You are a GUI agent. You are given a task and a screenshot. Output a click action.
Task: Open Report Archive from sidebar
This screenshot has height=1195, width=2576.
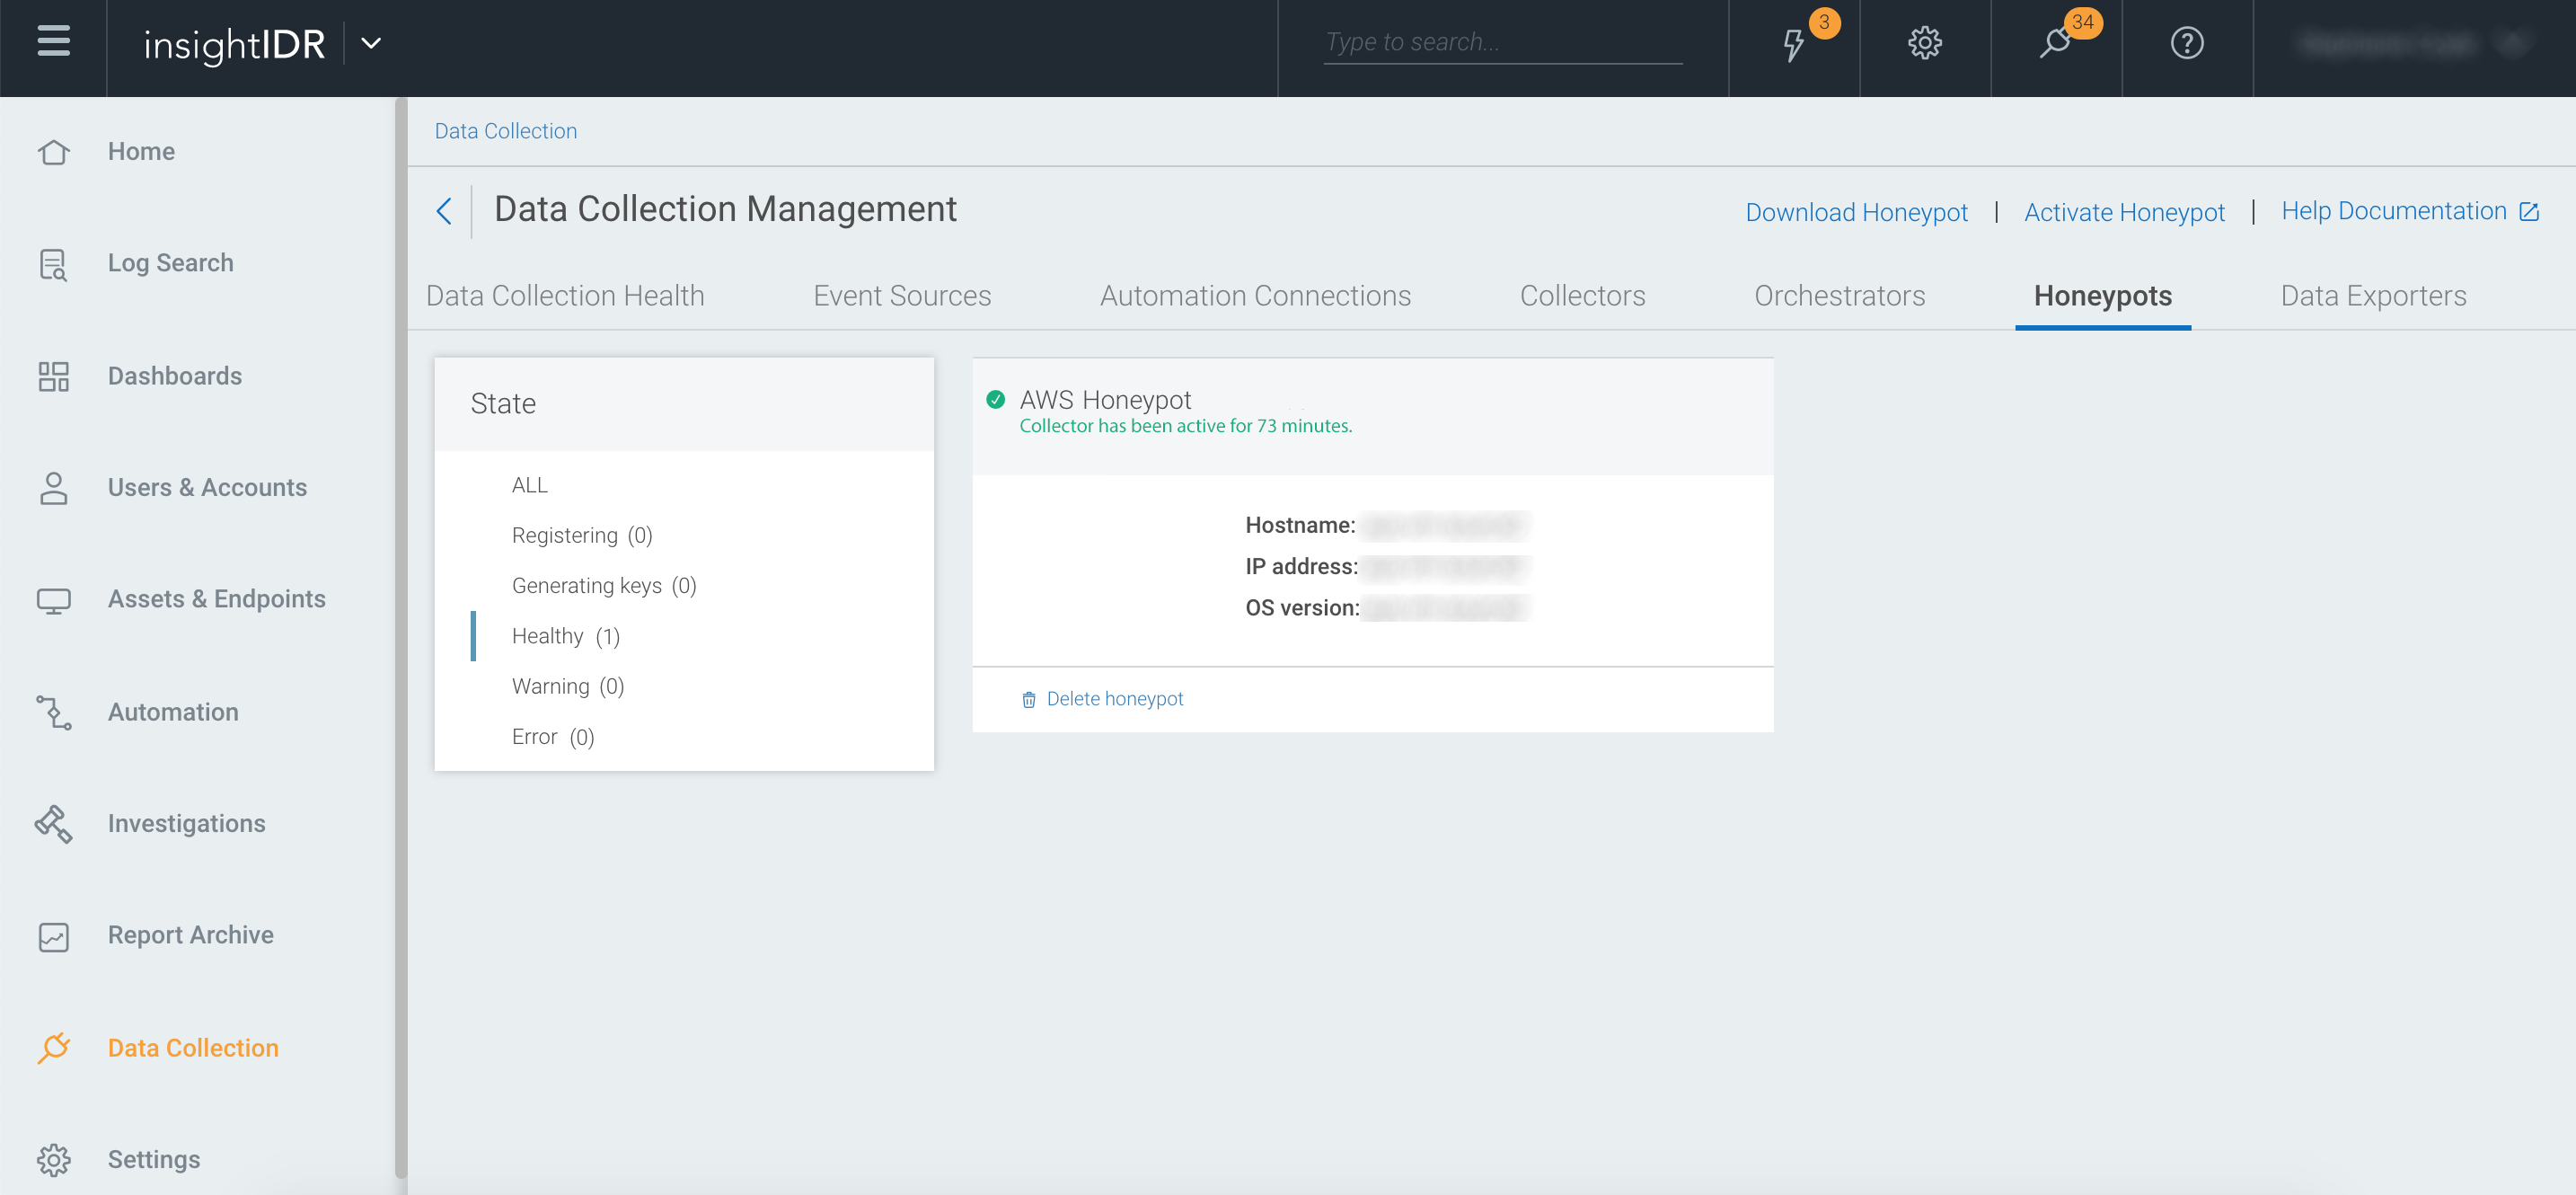coord(191,935)
